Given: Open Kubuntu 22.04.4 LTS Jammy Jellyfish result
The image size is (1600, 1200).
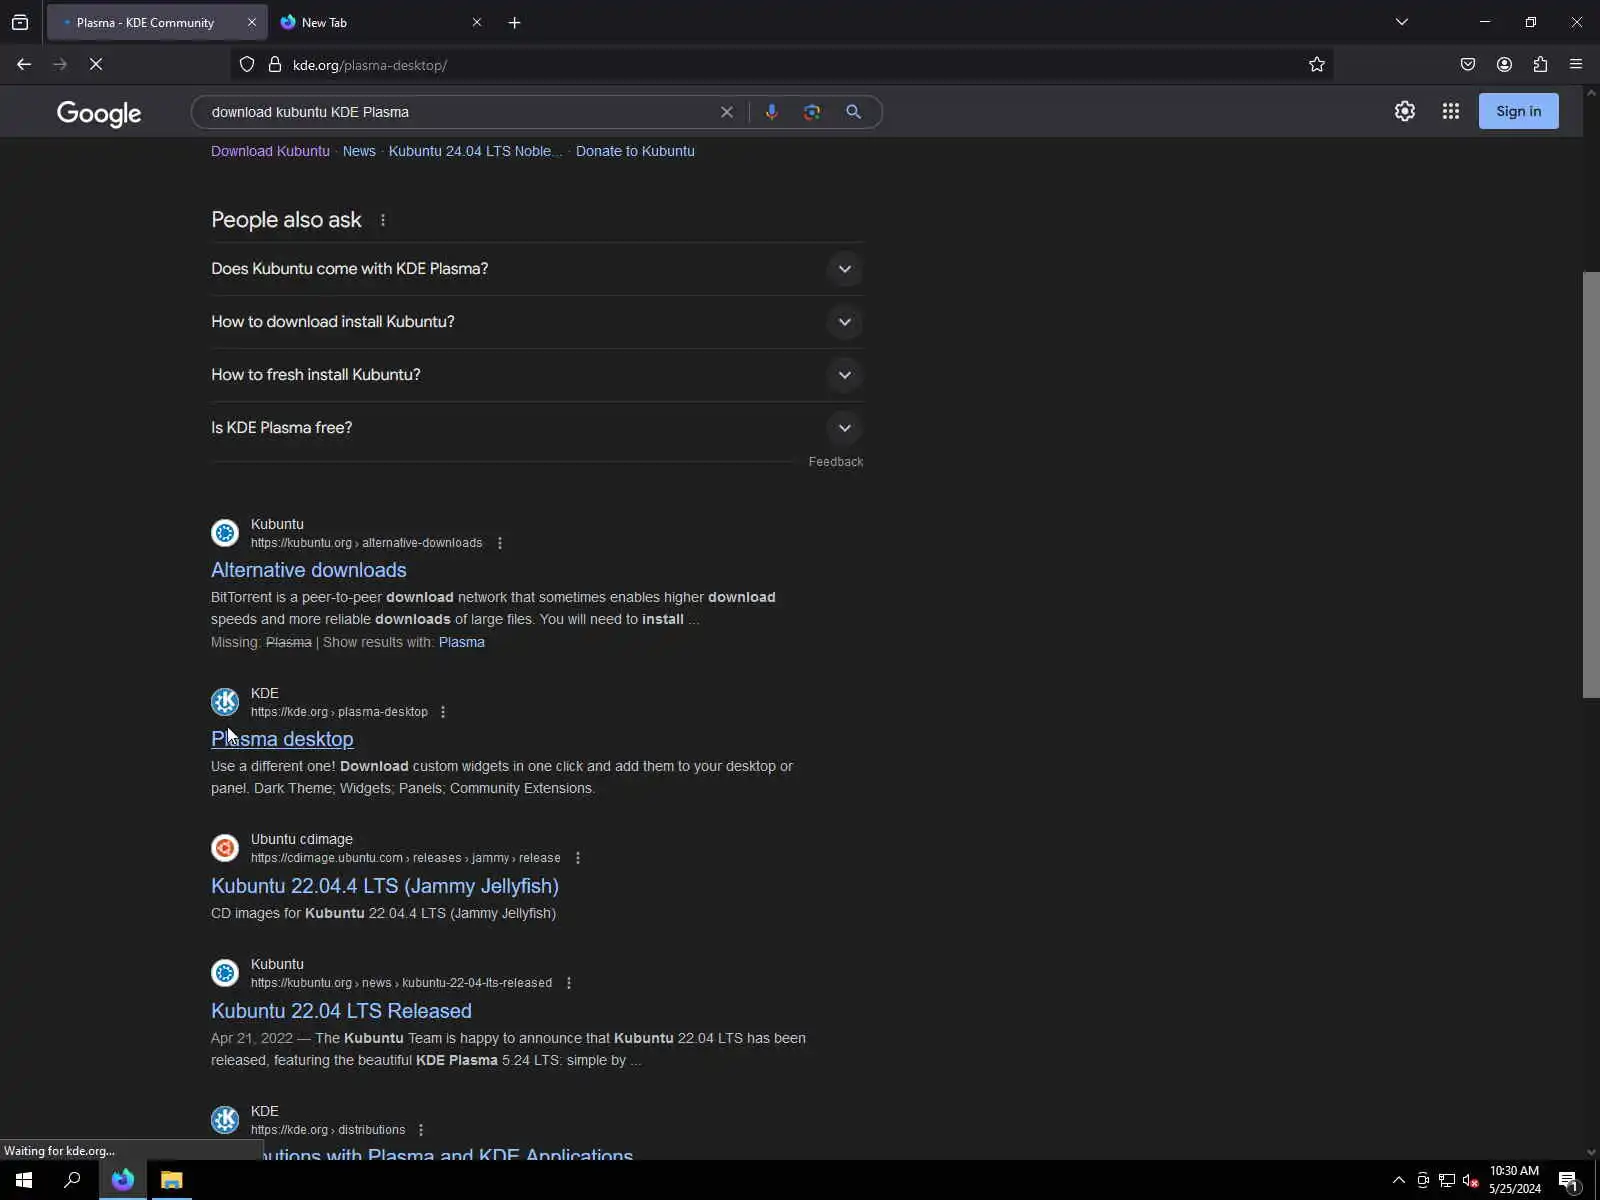Looking at the screenshot, I should (385, 886).
